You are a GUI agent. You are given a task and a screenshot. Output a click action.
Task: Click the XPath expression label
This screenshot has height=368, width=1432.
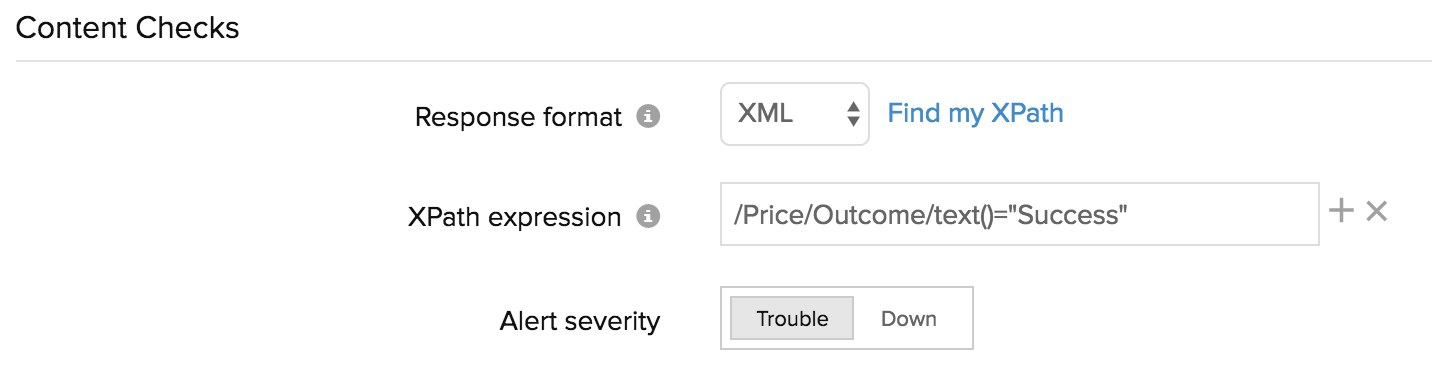coord(515,217)
